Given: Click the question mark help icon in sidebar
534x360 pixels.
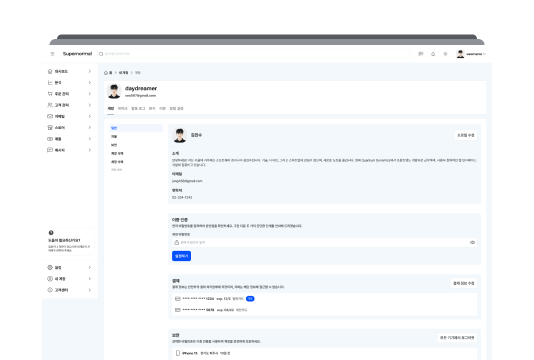Looking at the screenshot, I should 51,233.
